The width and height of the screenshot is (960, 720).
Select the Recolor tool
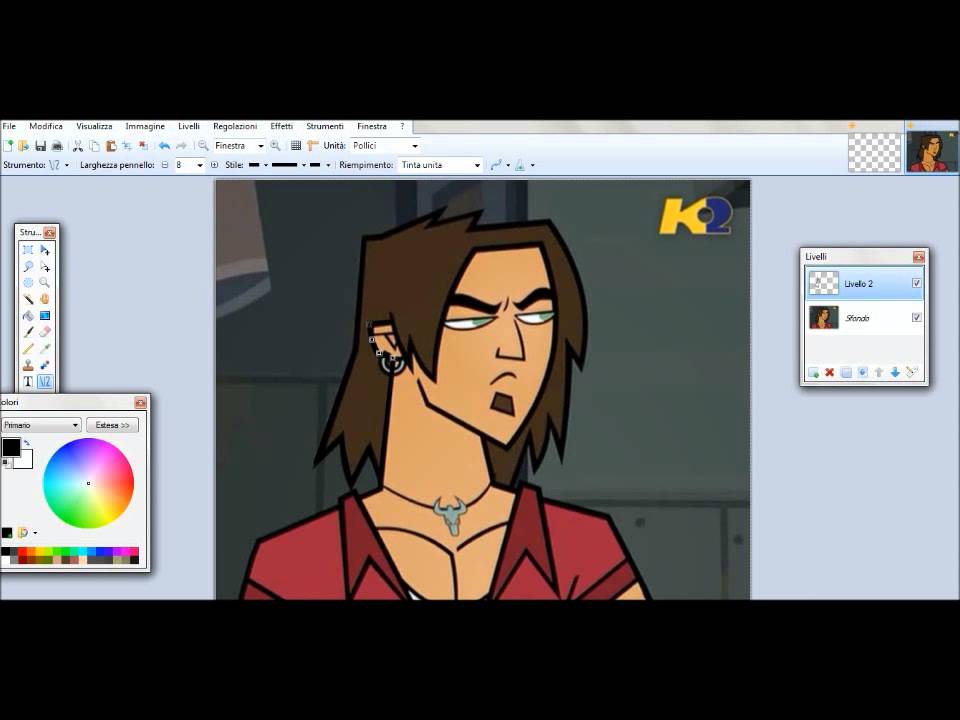[45, 366]
